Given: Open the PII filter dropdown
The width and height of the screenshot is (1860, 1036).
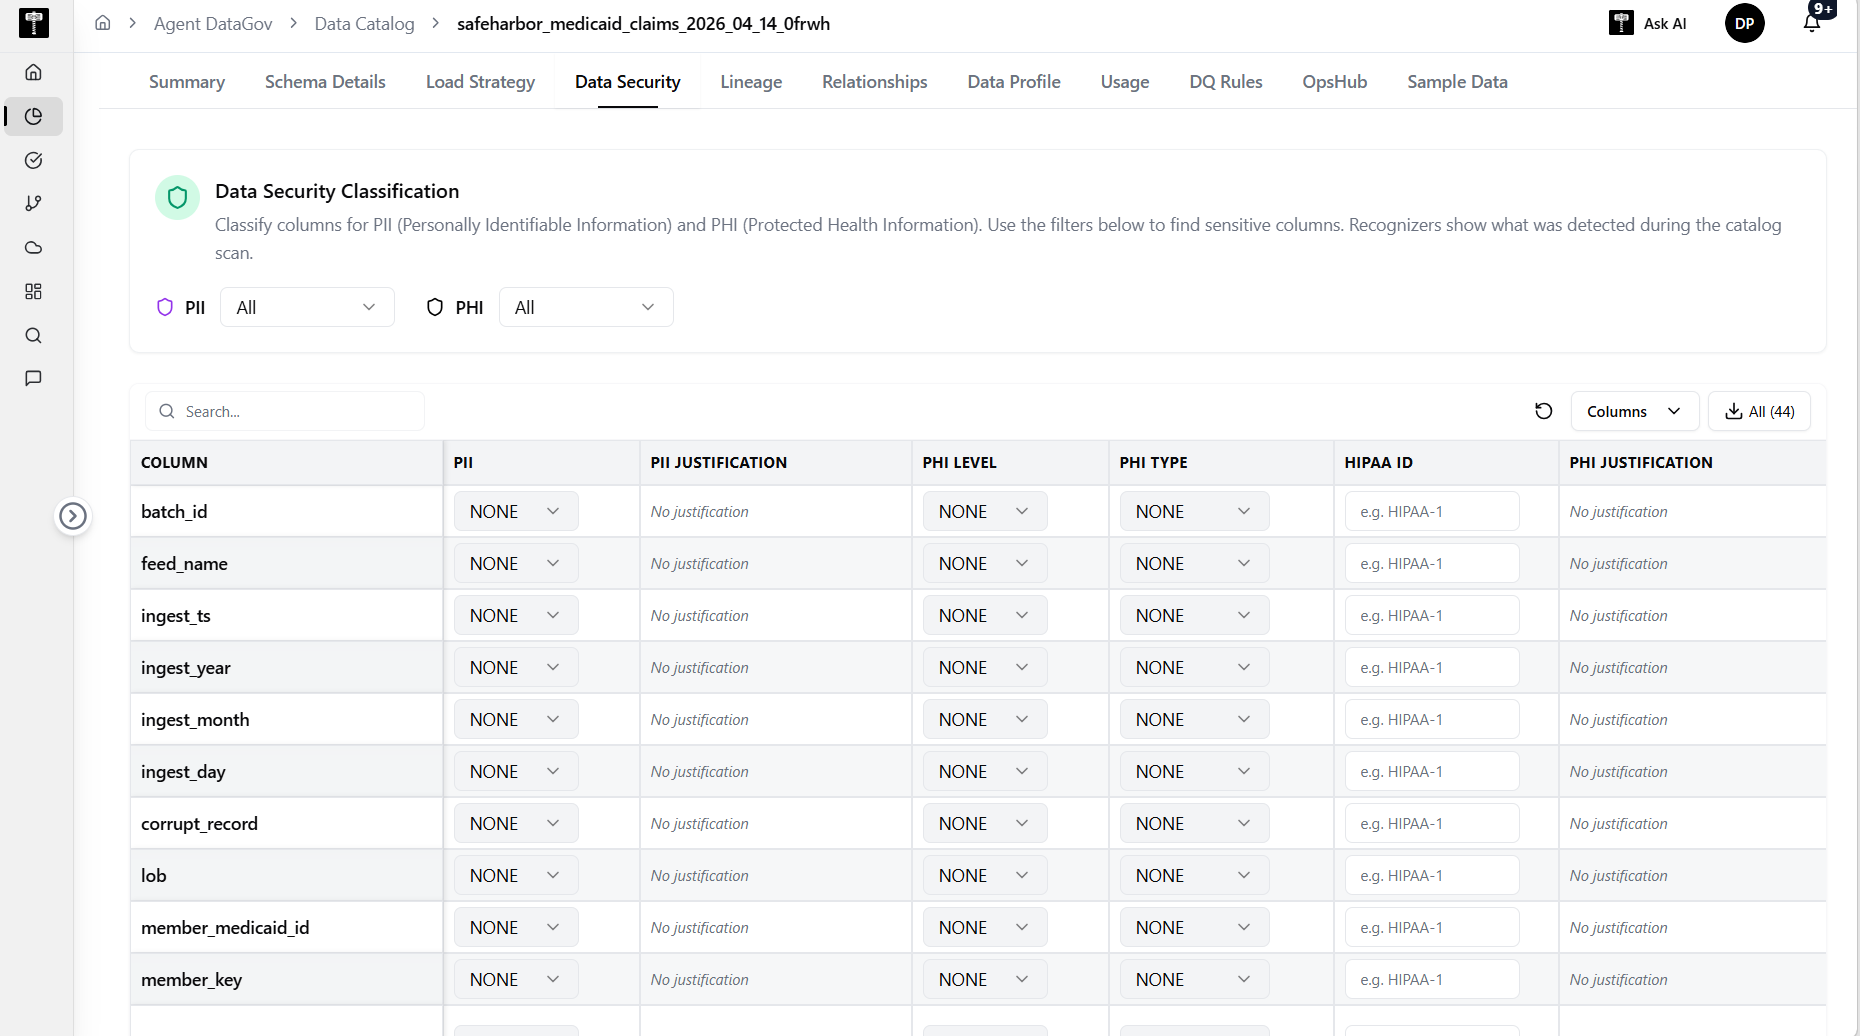Looking at the screenshot, I should click(307, 307).
